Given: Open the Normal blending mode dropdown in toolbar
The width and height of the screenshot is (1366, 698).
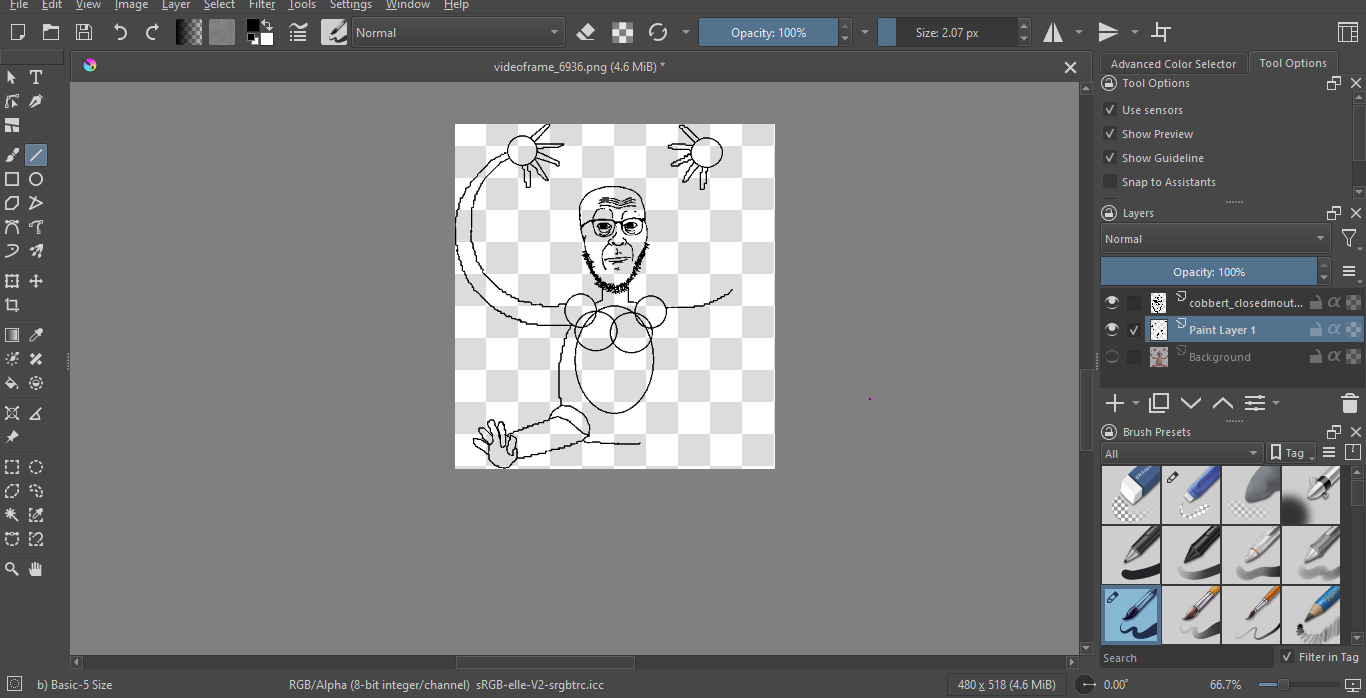Looking at the screenshot, I should coord(458,32).
